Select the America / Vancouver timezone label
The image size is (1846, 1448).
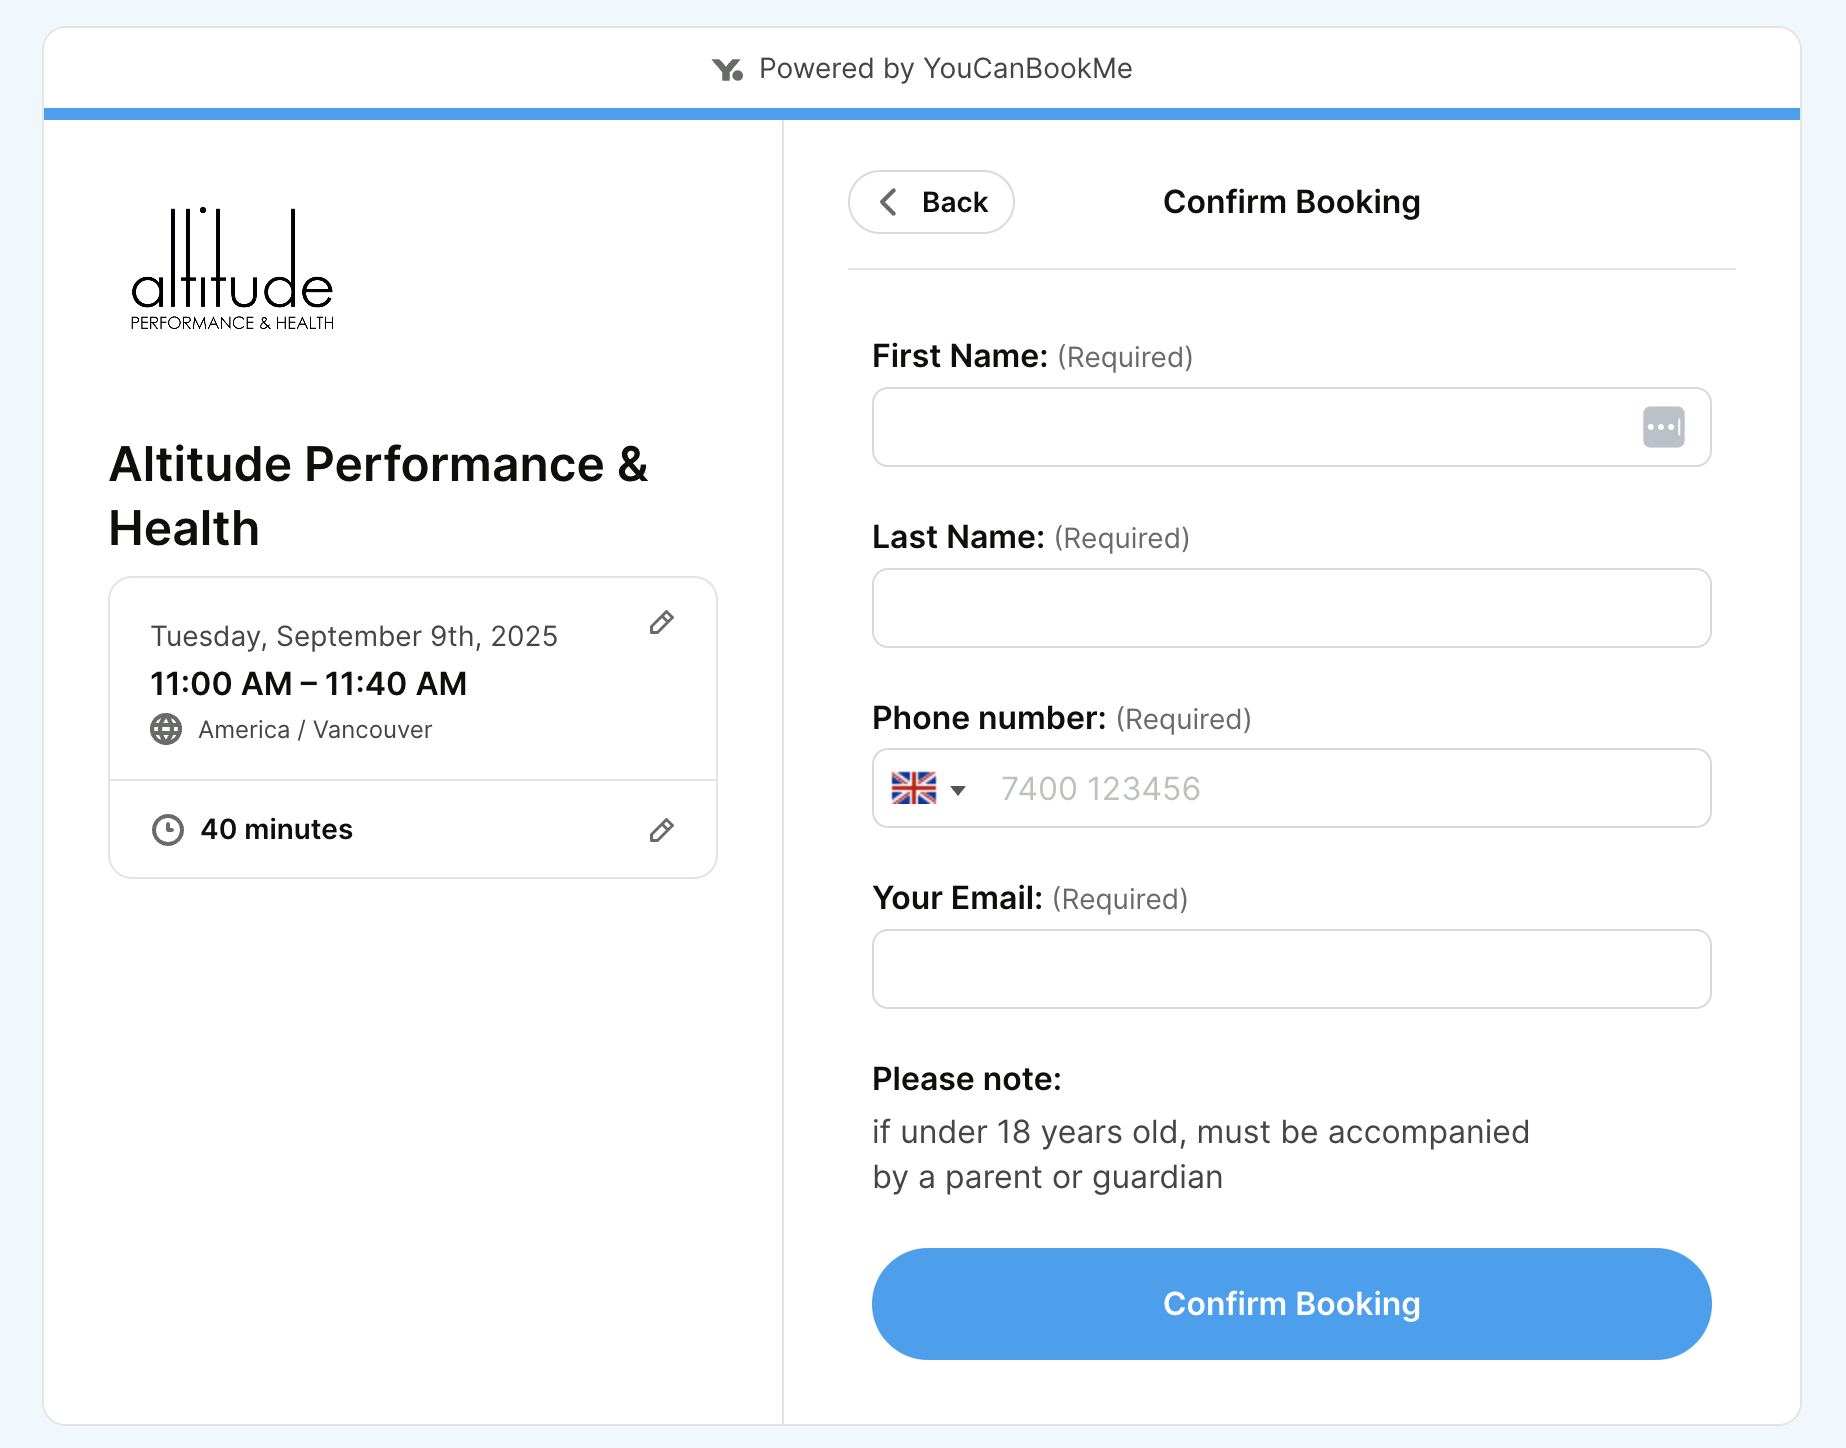(x=314, y=729)
